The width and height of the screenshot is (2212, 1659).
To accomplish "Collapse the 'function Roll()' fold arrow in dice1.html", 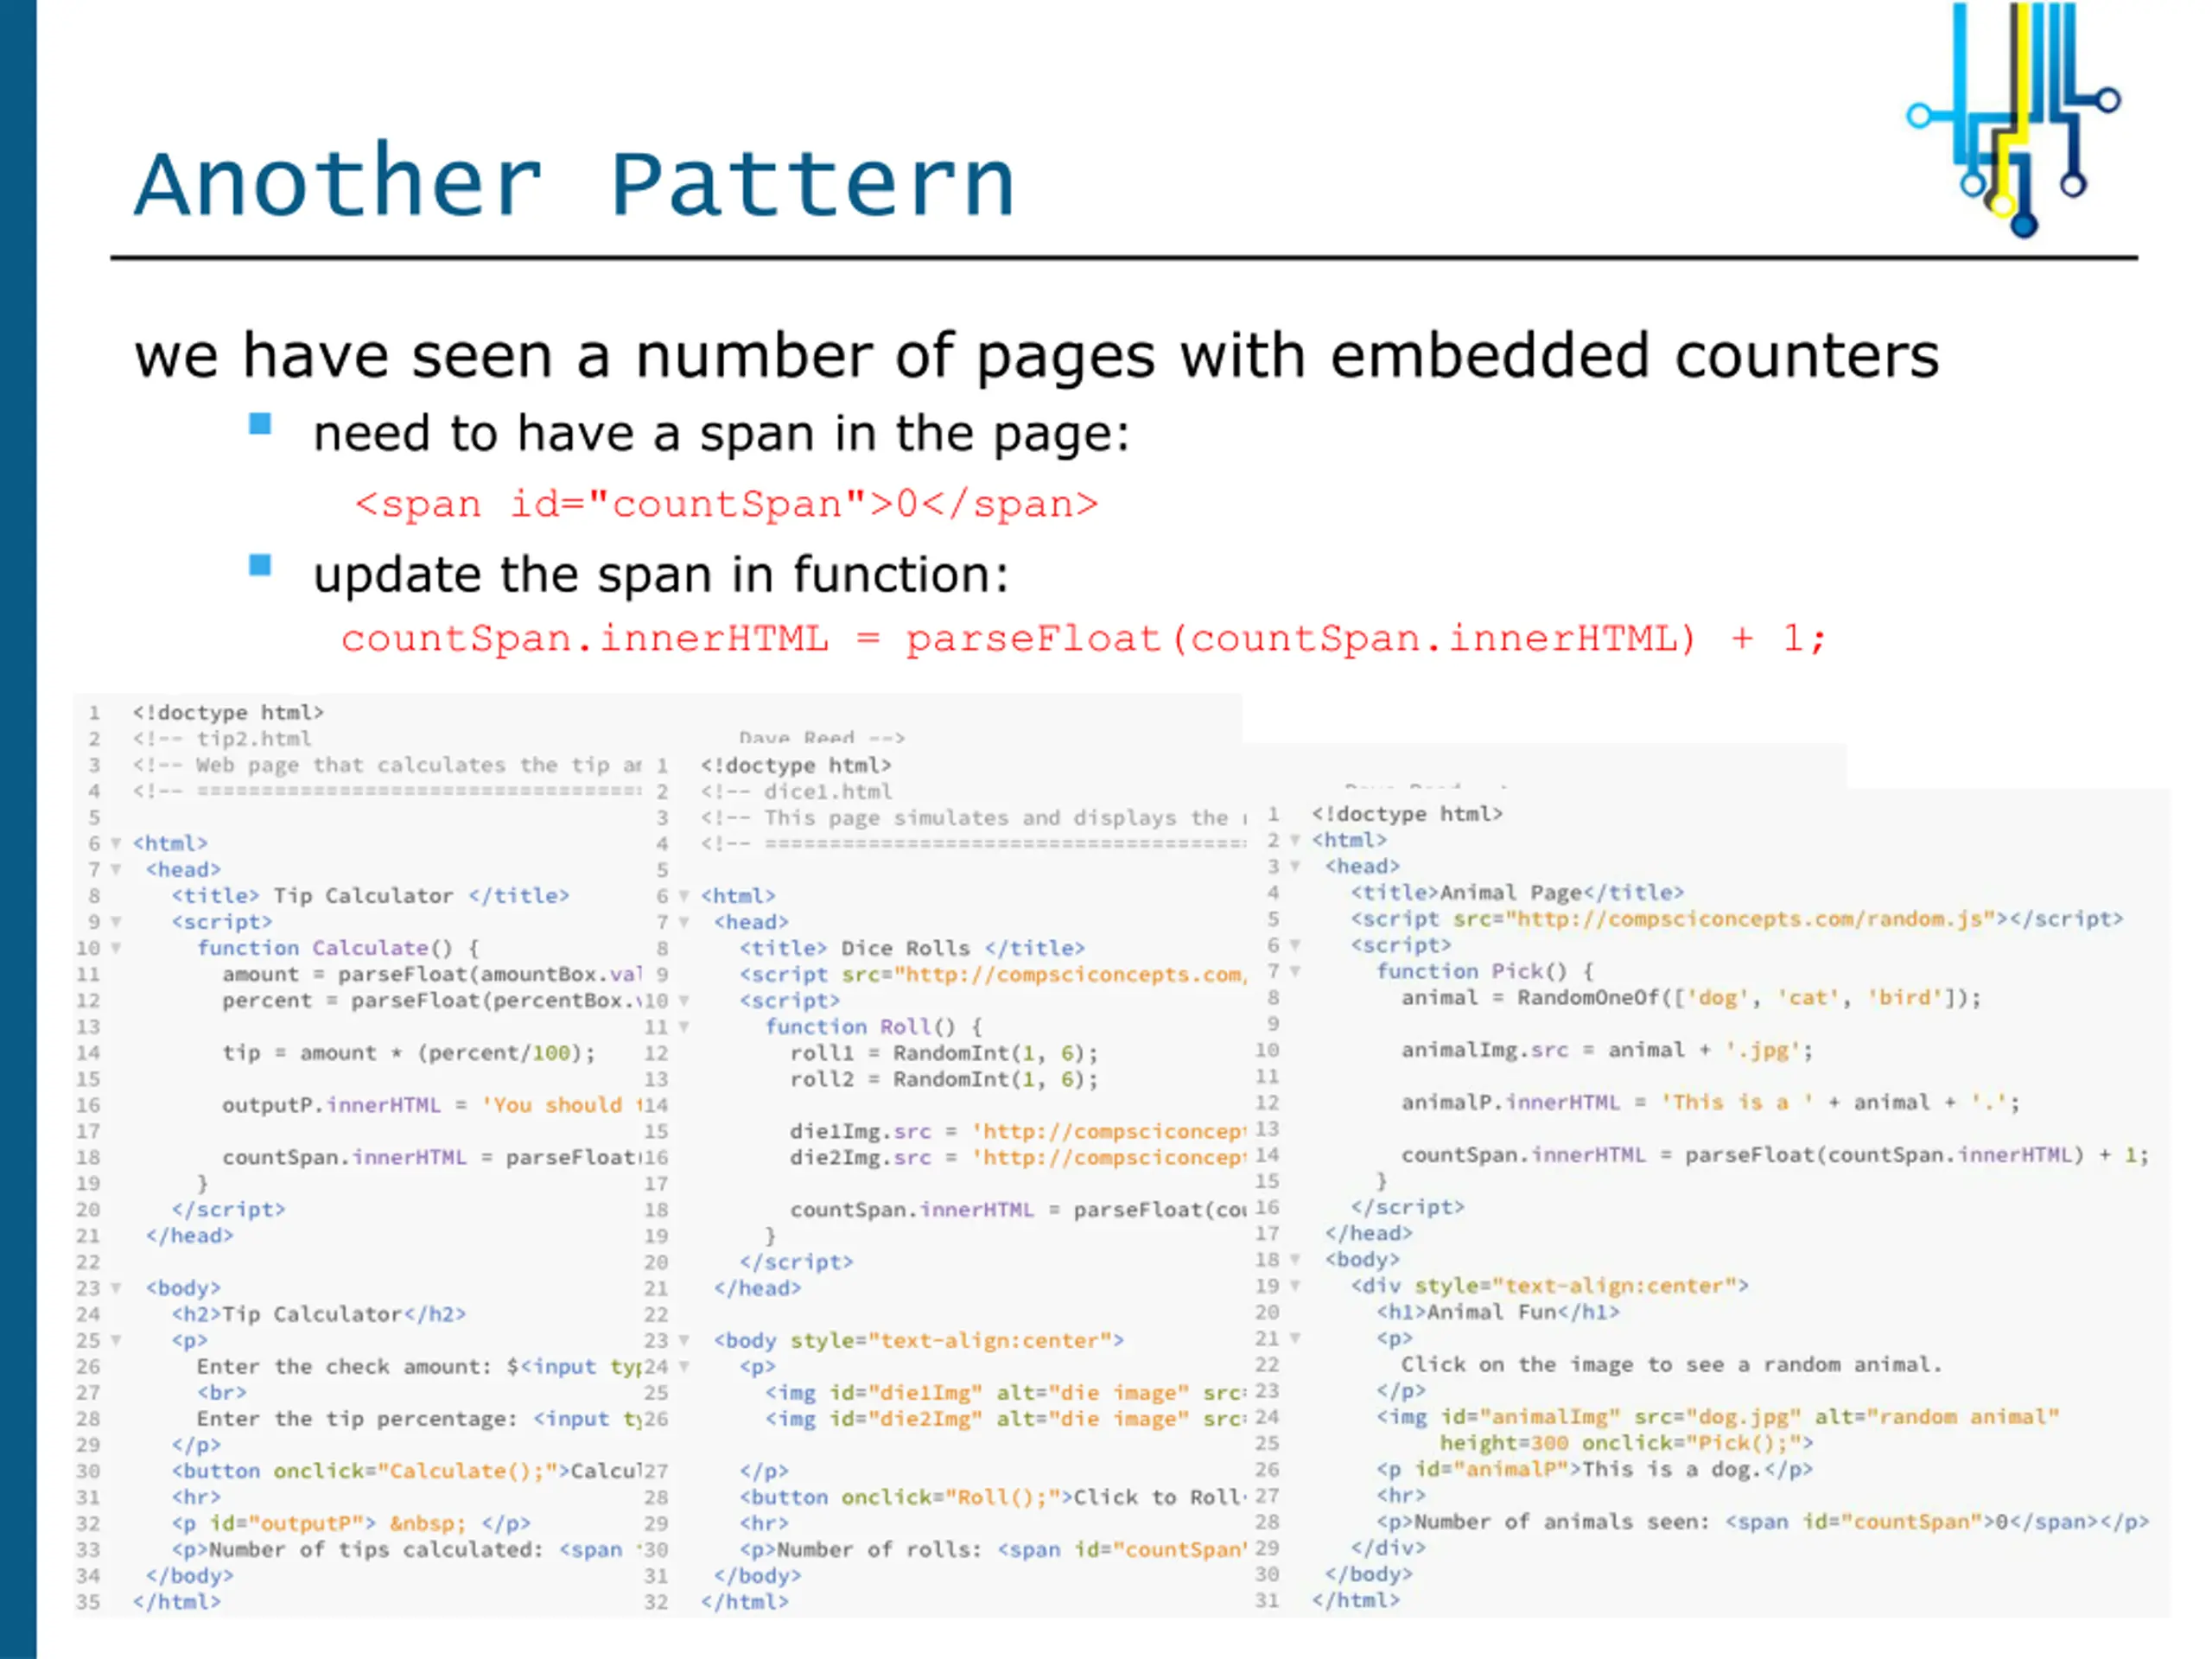I will pos(684,1026).
